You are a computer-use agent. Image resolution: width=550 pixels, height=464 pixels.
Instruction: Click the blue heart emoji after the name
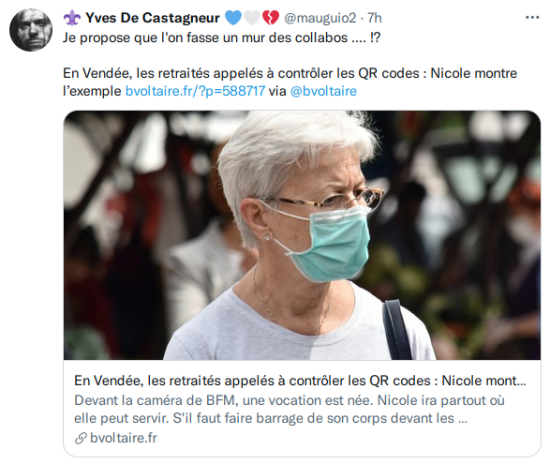click(233, 18)
